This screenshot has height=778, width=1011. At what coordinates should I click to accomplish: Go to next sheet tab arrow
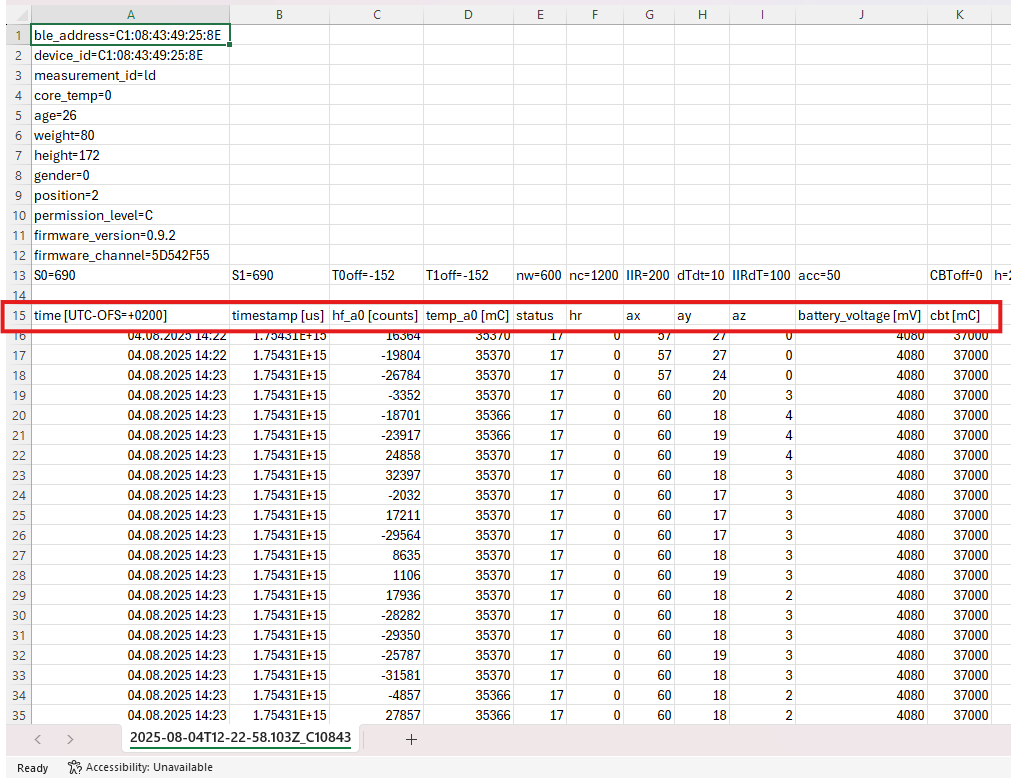70,739
